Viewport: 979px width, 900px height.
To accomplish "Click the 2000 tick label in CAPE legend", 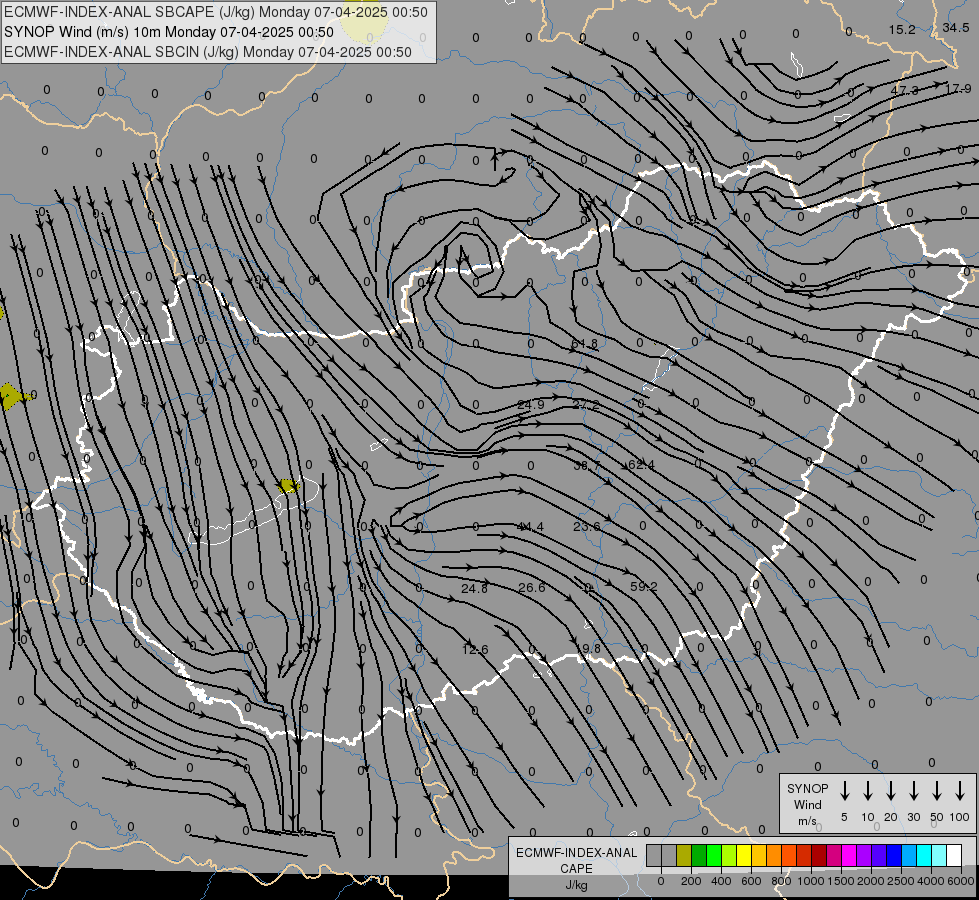I will pos(871,881).
